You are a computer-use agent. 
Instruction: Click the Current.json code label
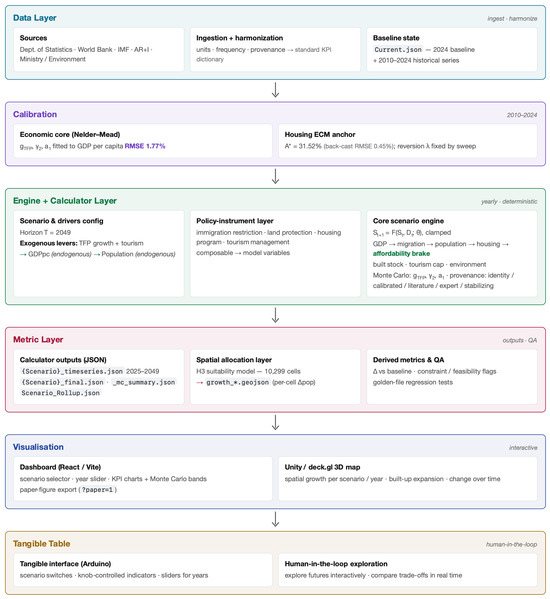point(398,50)
